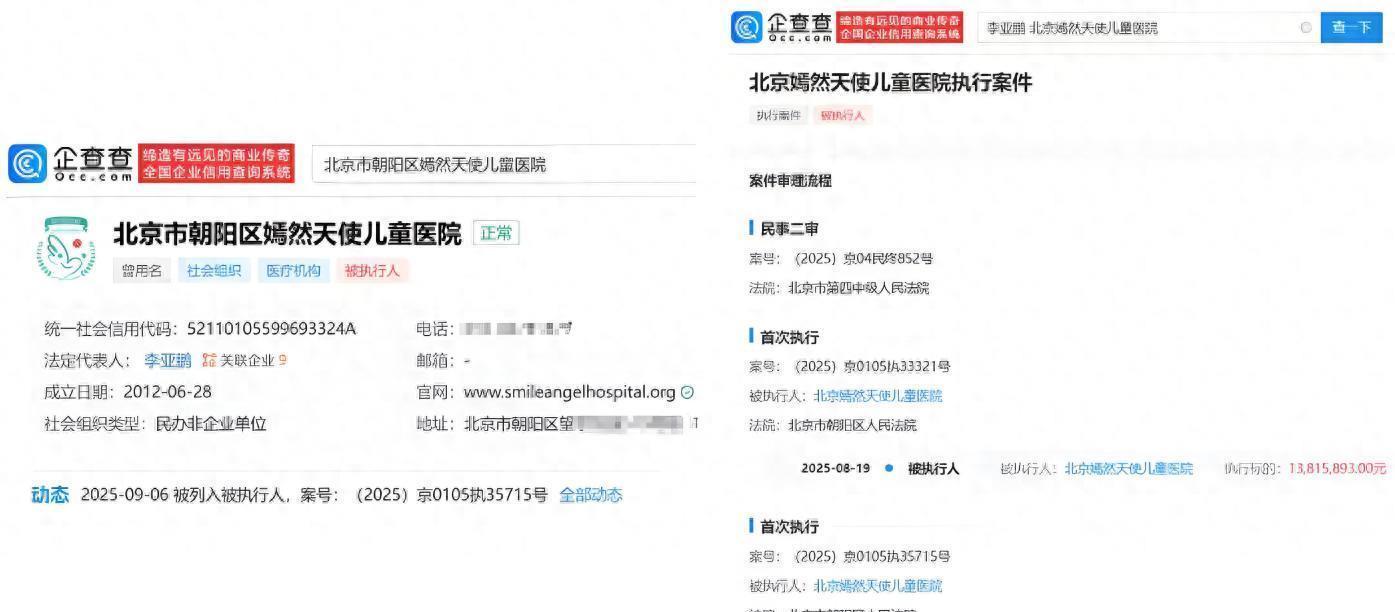Select the 医疗机构 tag
The width and height of the screenshot is (1395, 612).
(293, 271)
